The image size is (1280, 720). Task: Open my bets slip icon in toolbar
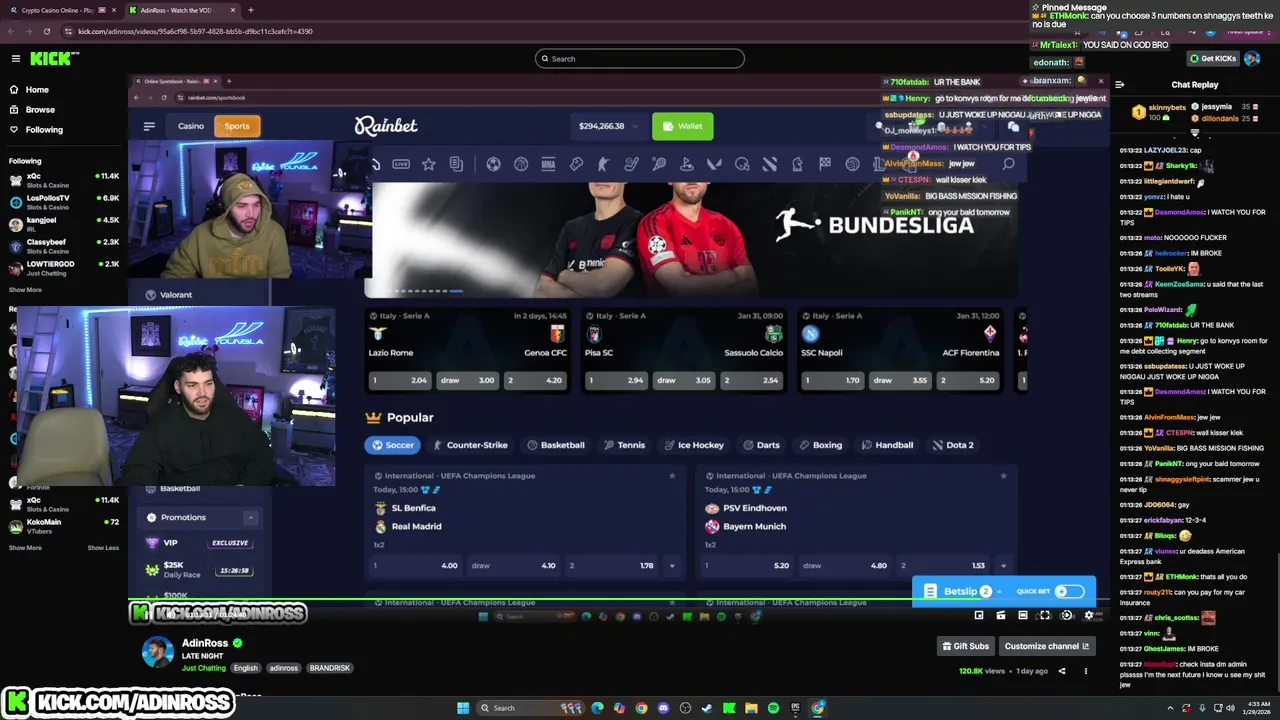point(456,164)
